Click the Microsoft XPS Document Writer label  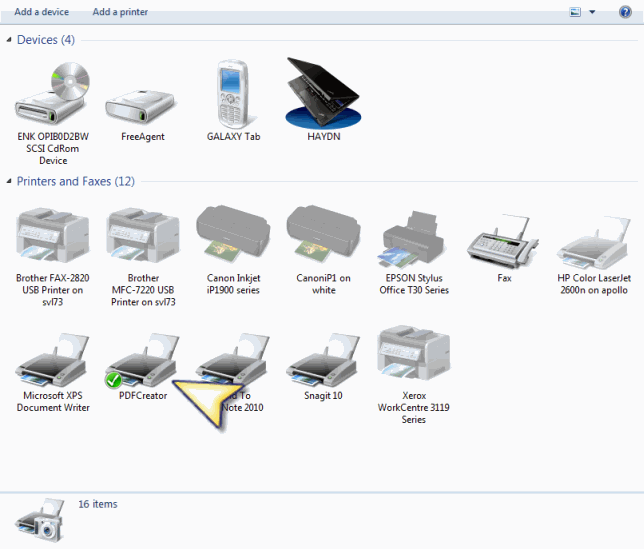tap(53, 402)
